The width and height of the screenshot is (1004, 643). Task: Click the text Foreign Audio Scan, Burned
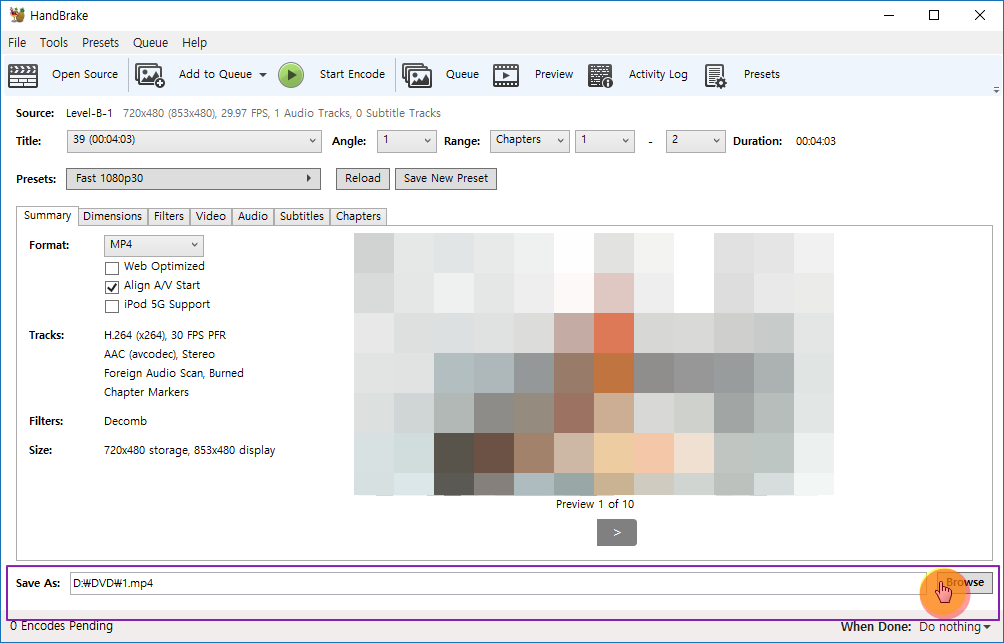[174, 373]
